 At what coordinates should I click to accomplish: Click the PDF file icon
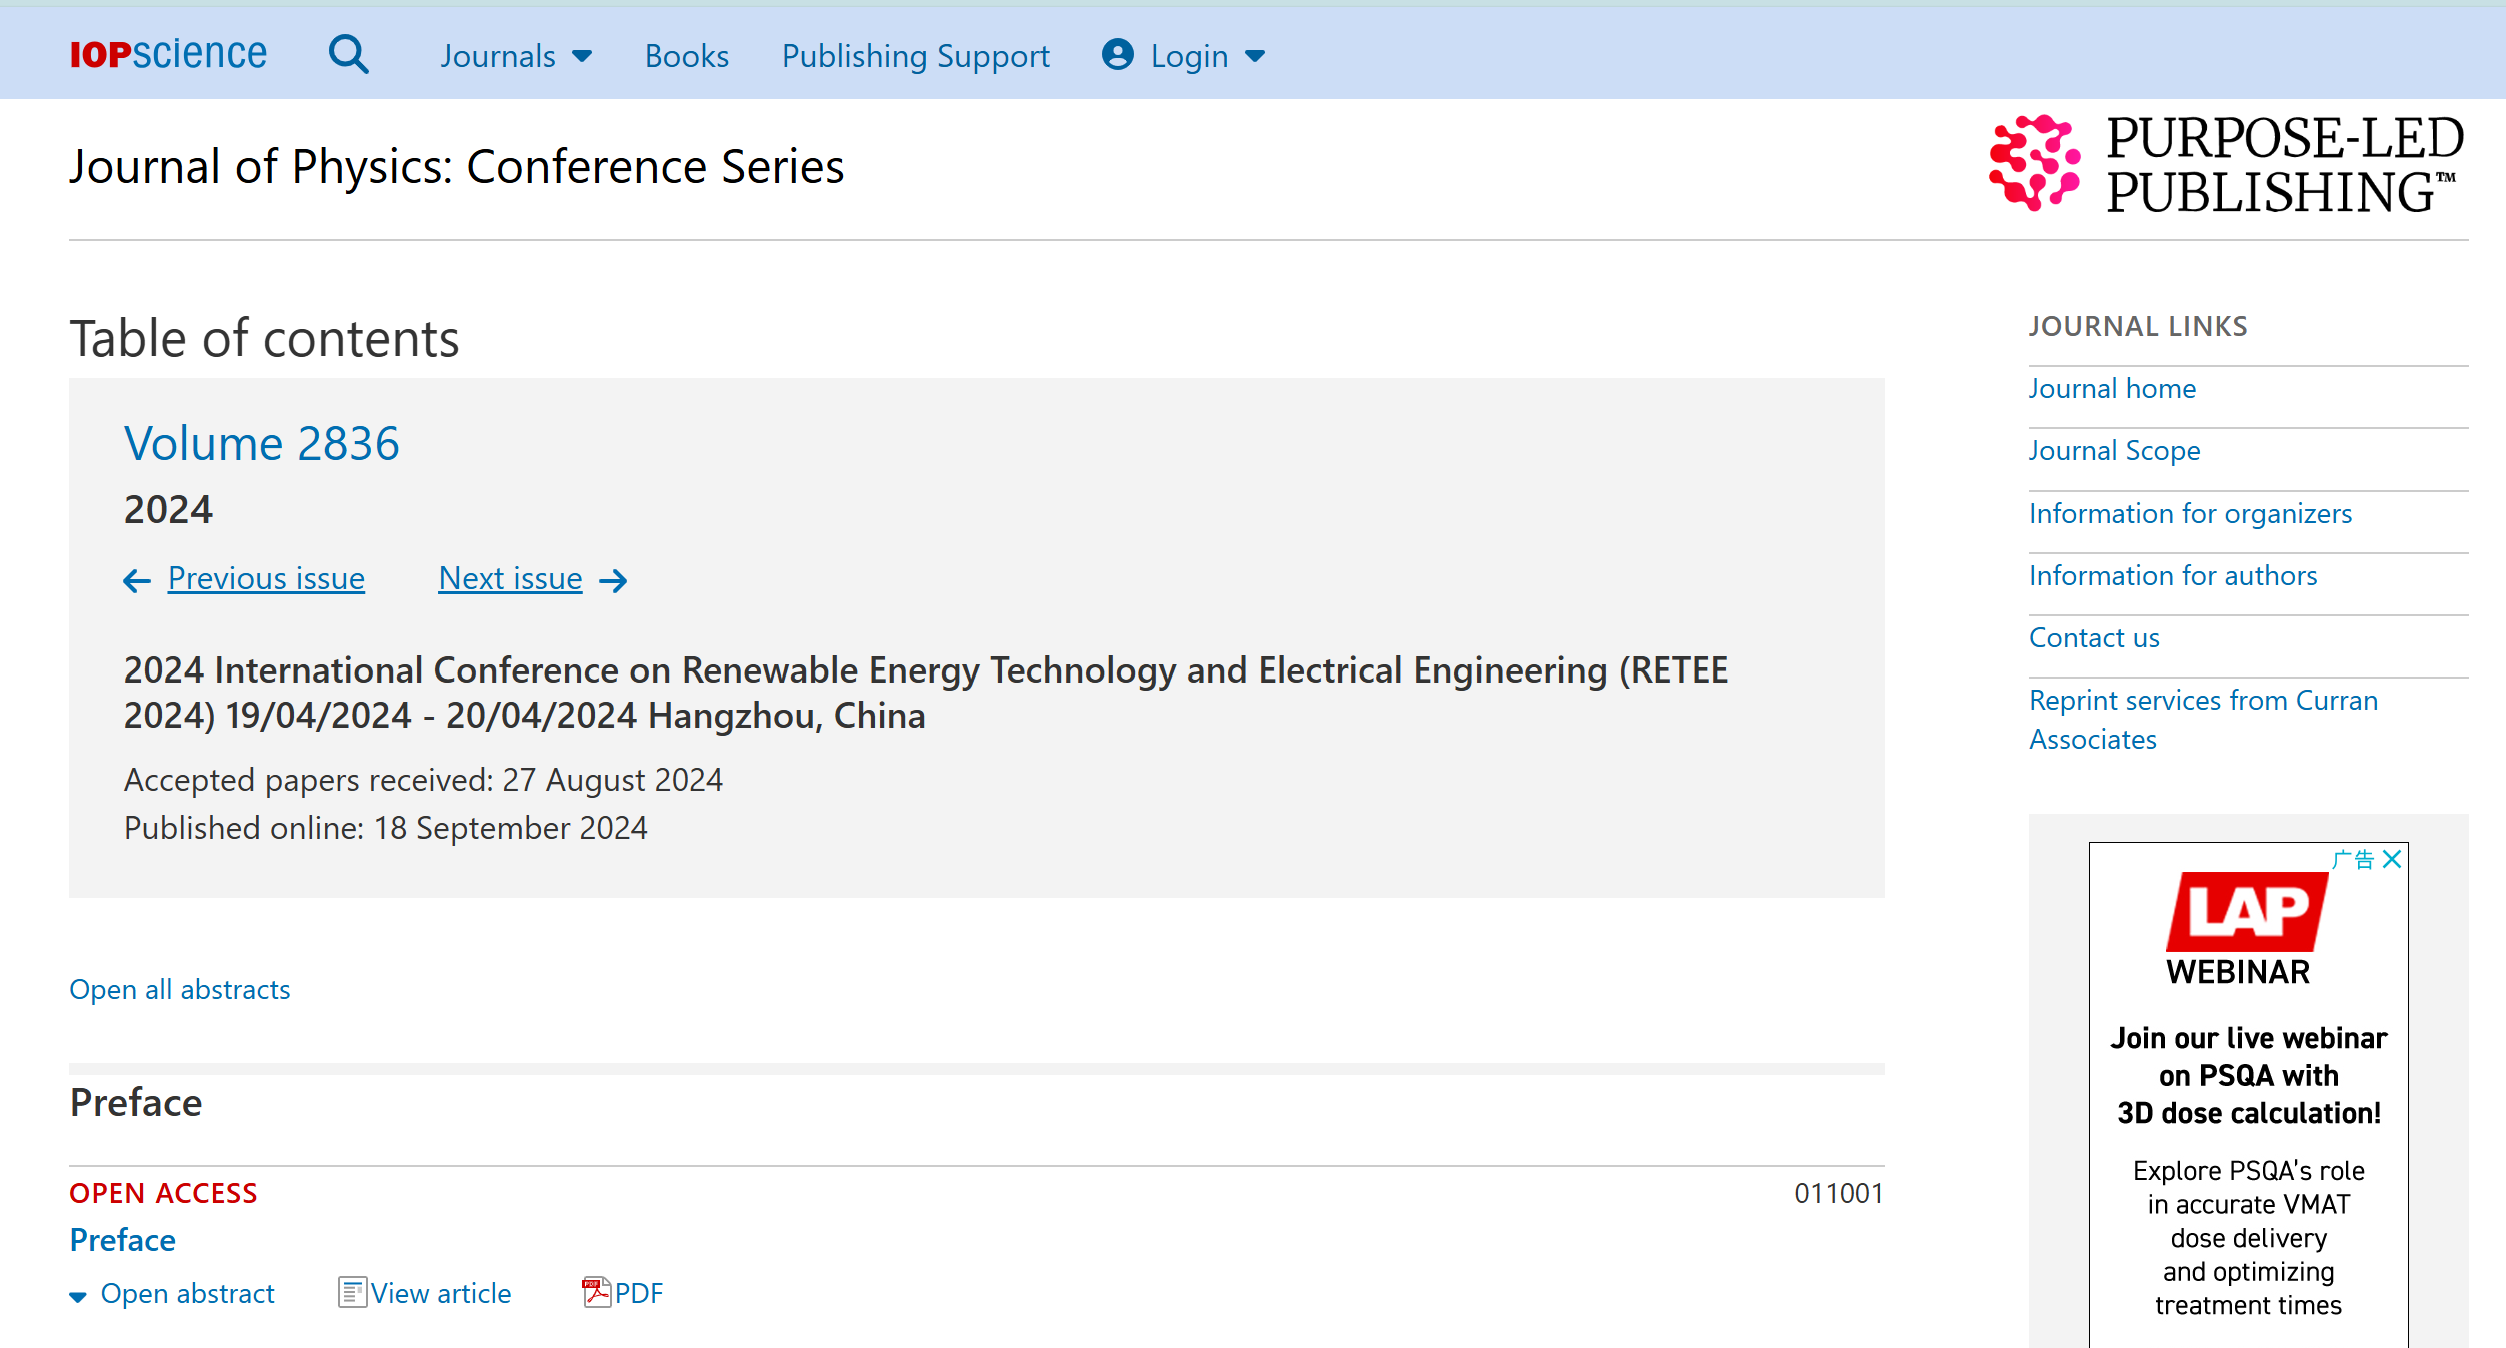click(x=596, y=1292)
